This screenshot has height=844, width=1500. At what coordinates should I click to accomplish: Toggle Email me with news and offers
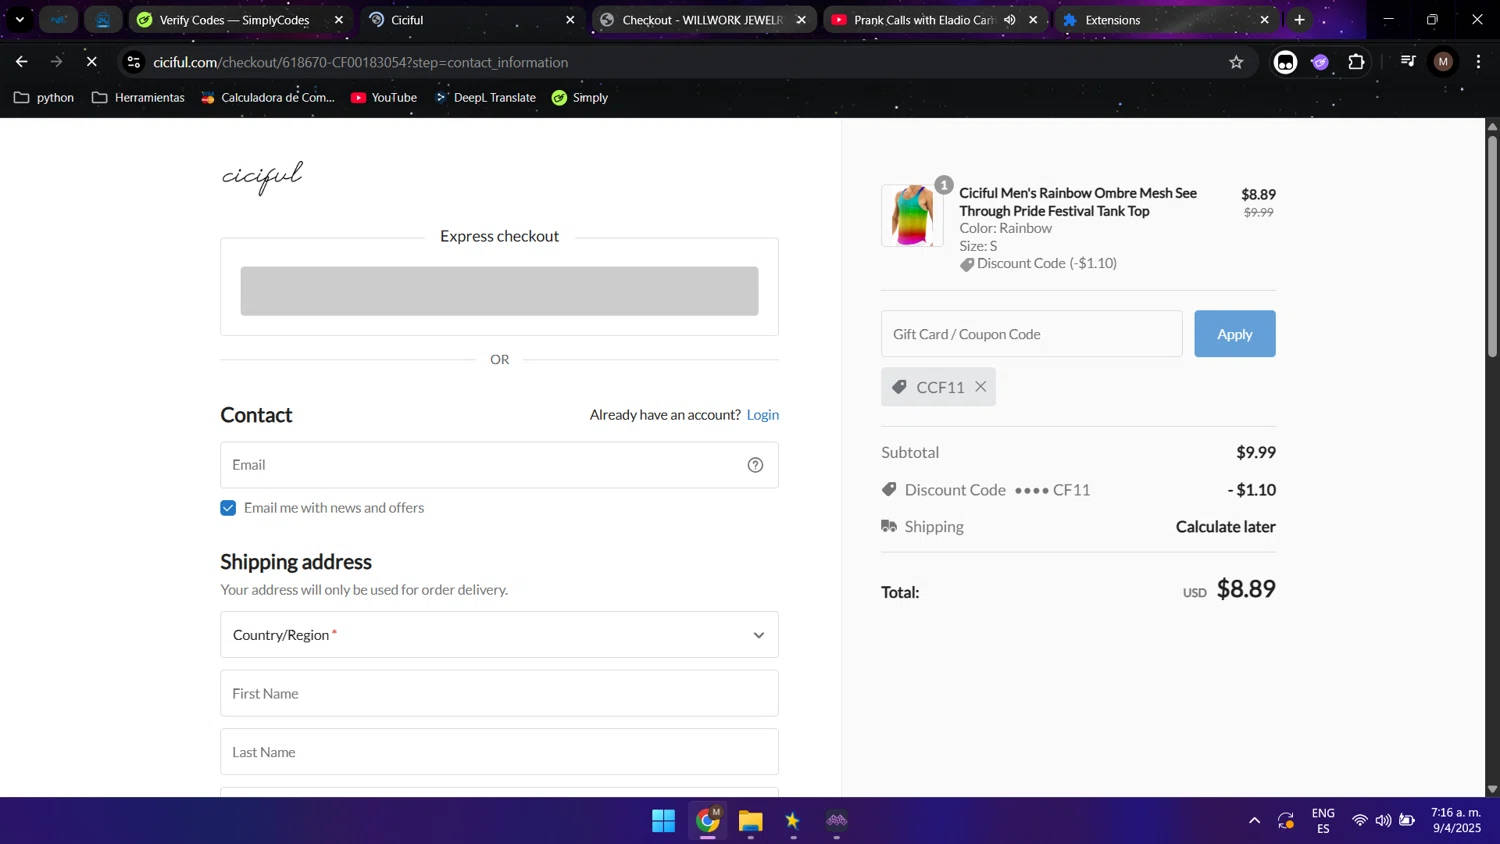coord(228,508)
